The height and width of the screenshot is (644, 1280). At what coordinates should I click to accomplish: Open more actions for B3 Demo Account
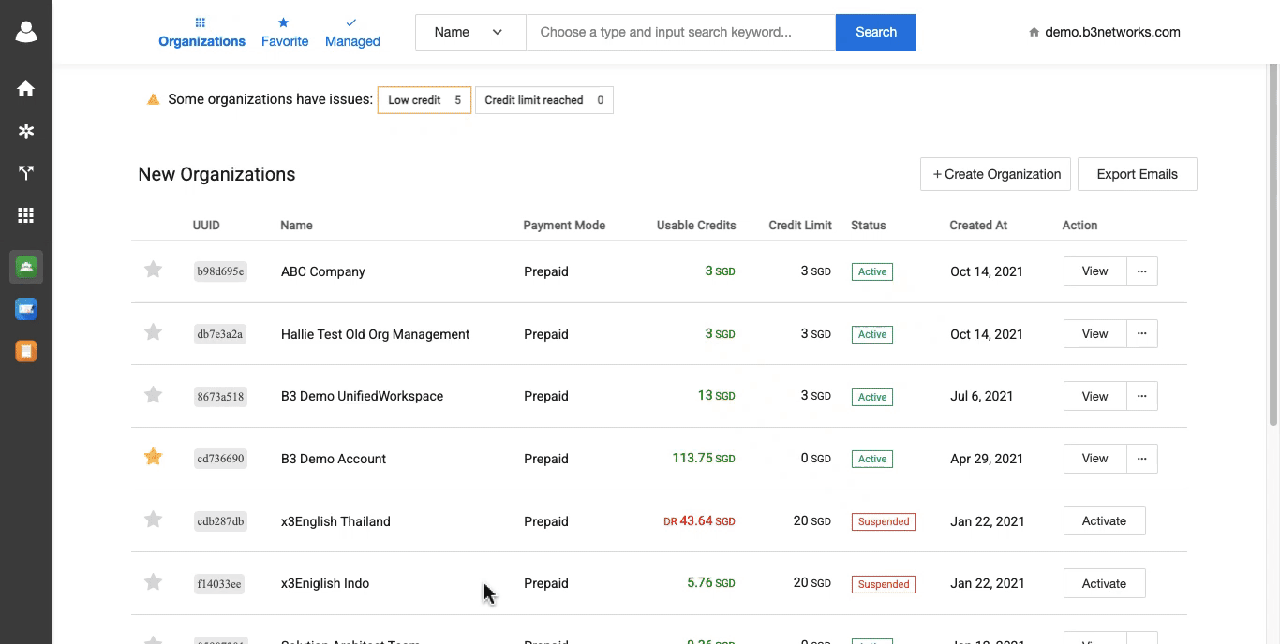point(1142,458)
